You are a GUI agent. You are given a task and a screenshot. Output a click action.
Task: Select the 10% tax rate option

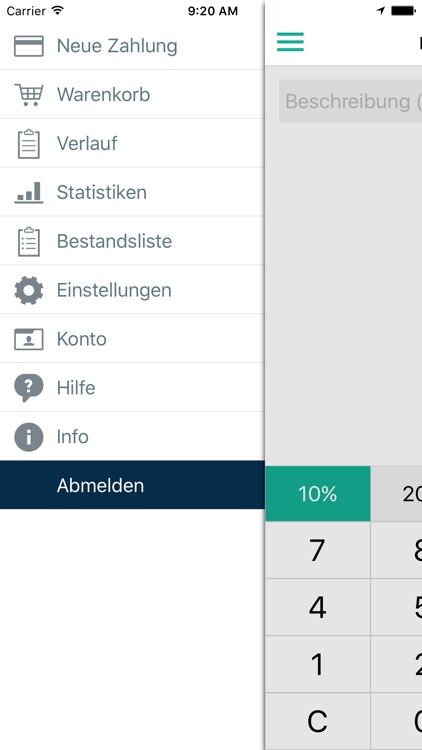tap(318, 494)
